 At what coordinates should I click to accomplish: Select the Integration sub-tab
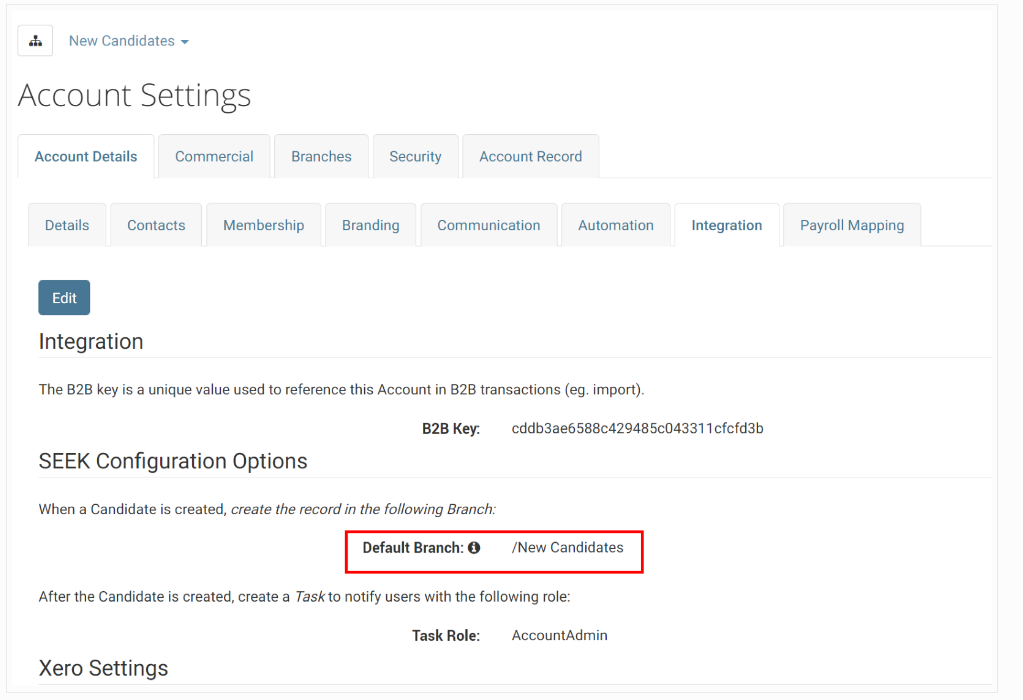point(726,225)
